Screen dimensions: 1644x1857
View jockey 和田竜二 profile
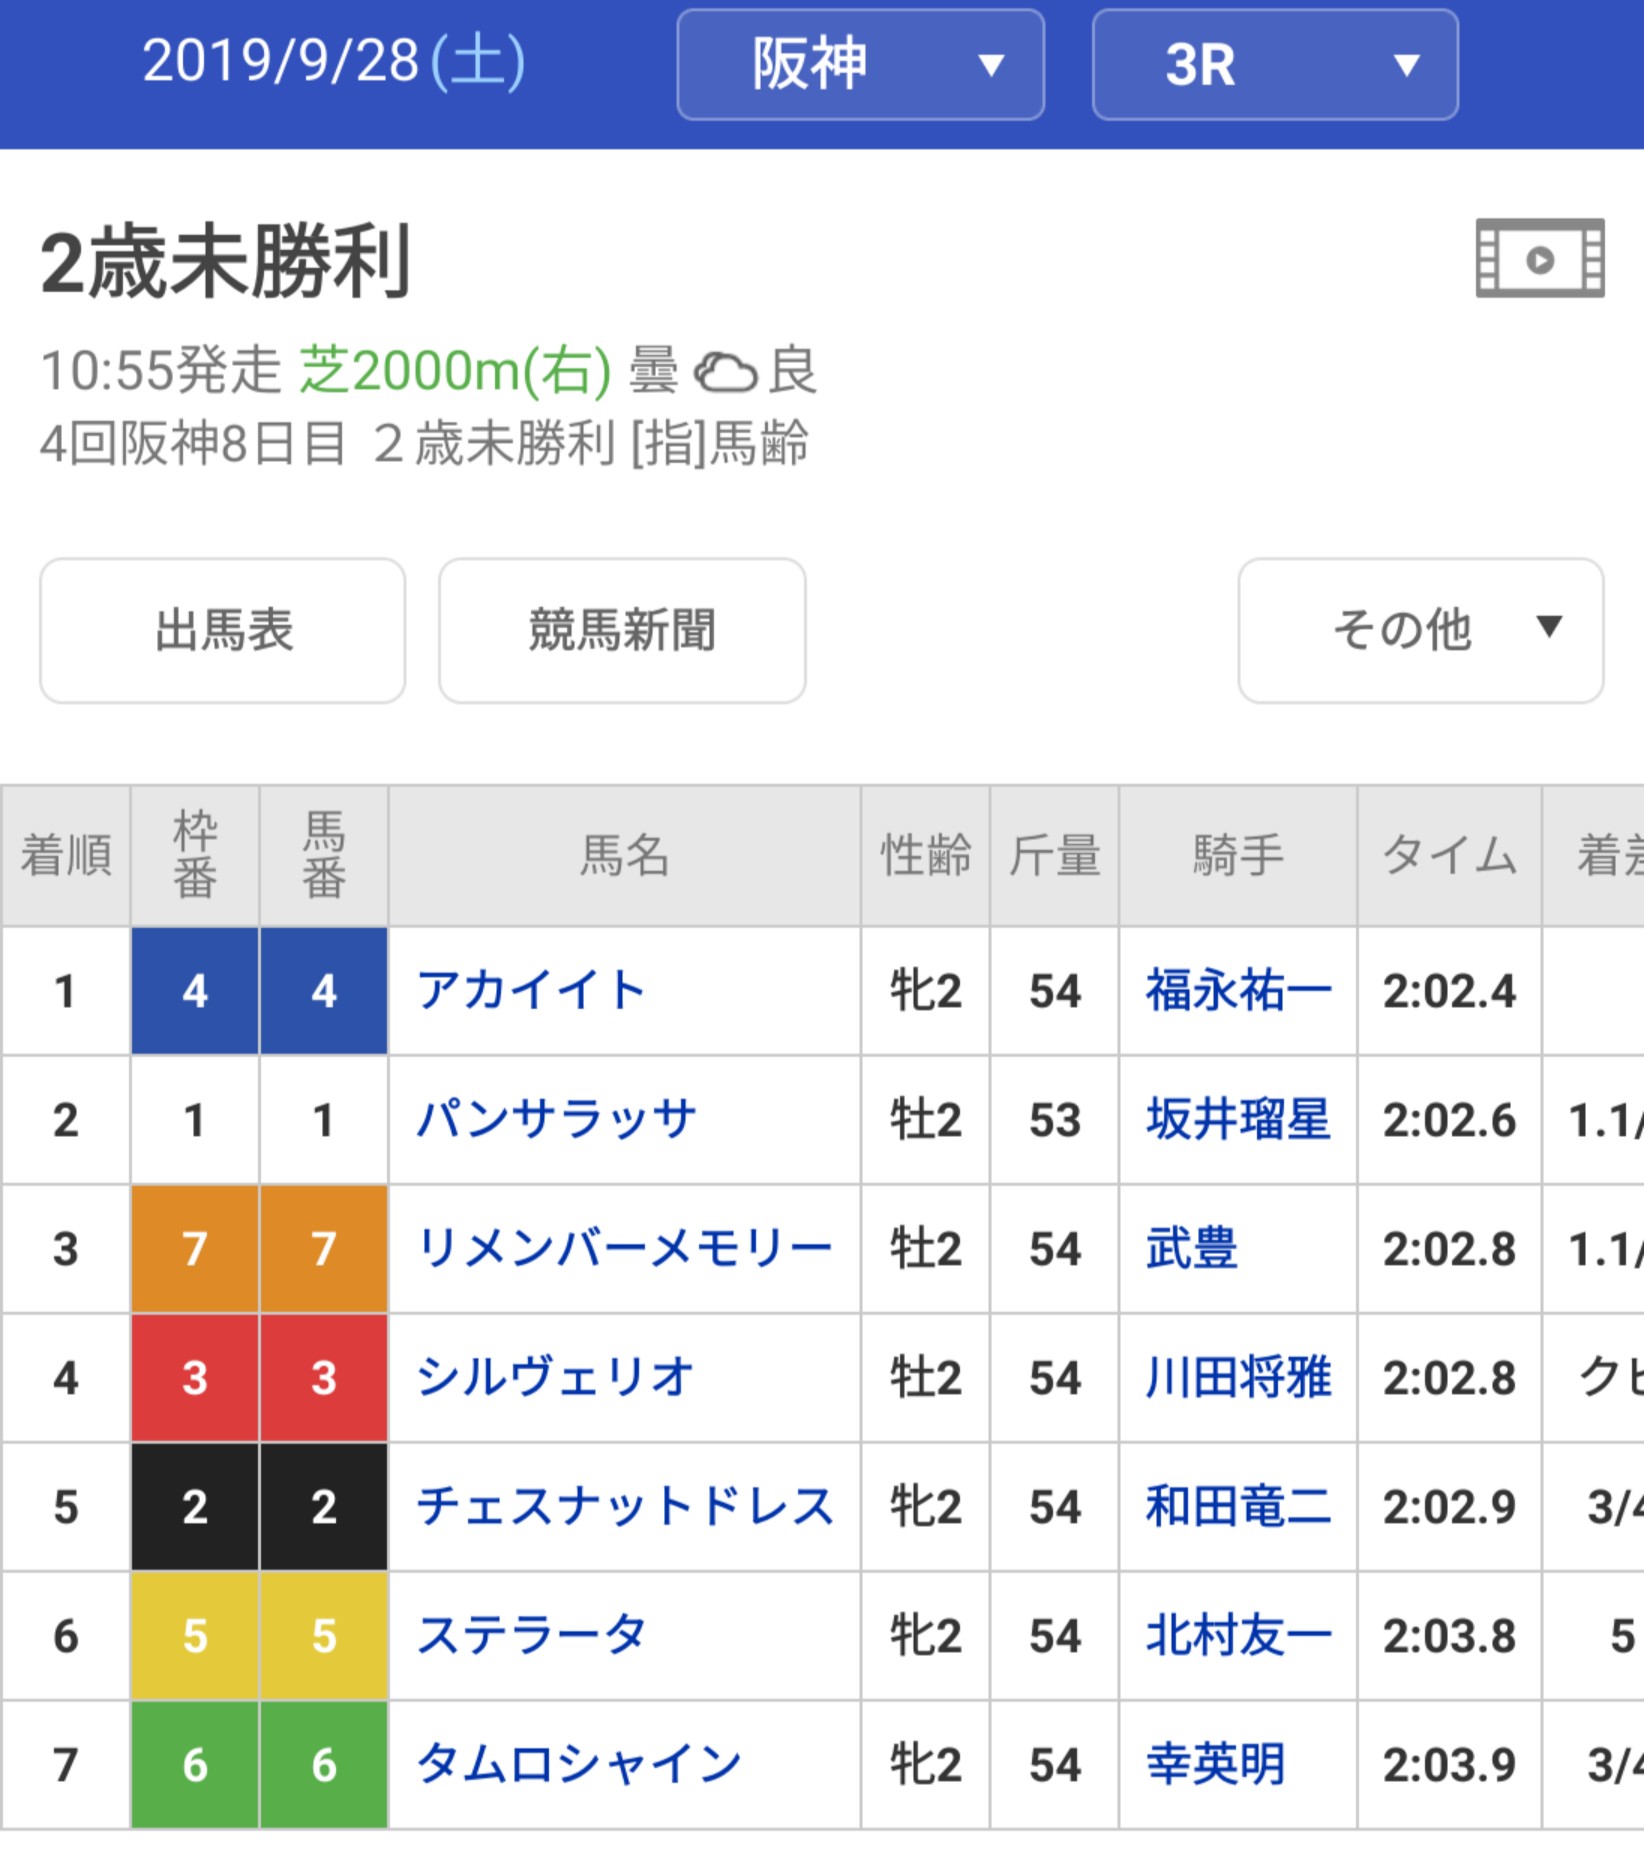coord(1238,1507)
